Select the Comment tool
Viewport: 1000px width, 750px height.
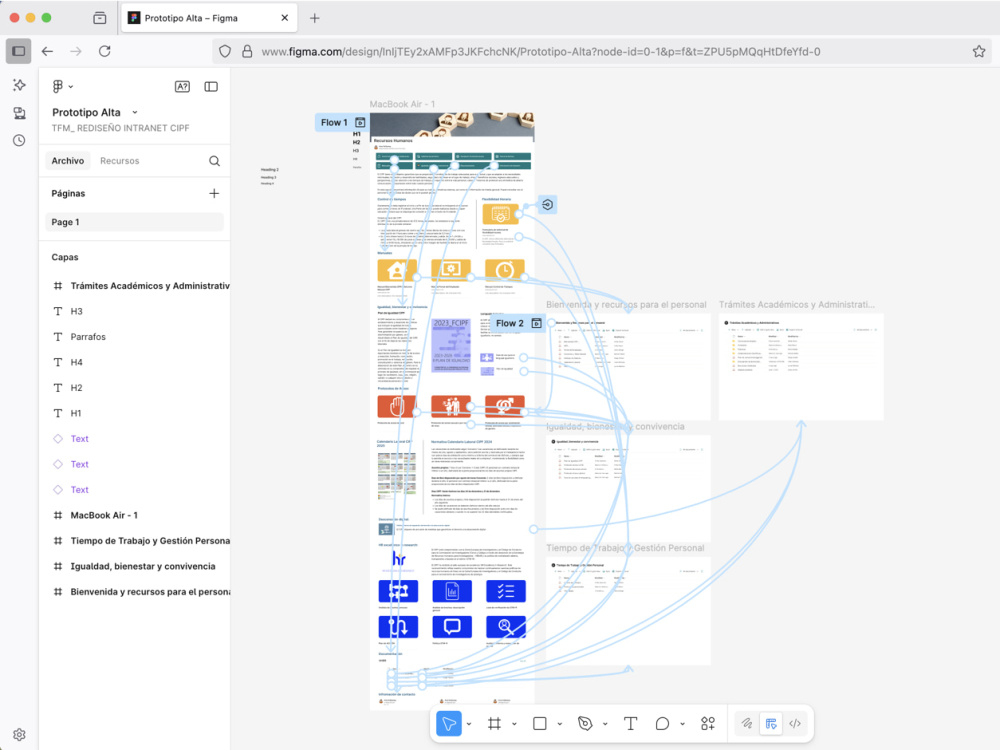tap(662, 723)
